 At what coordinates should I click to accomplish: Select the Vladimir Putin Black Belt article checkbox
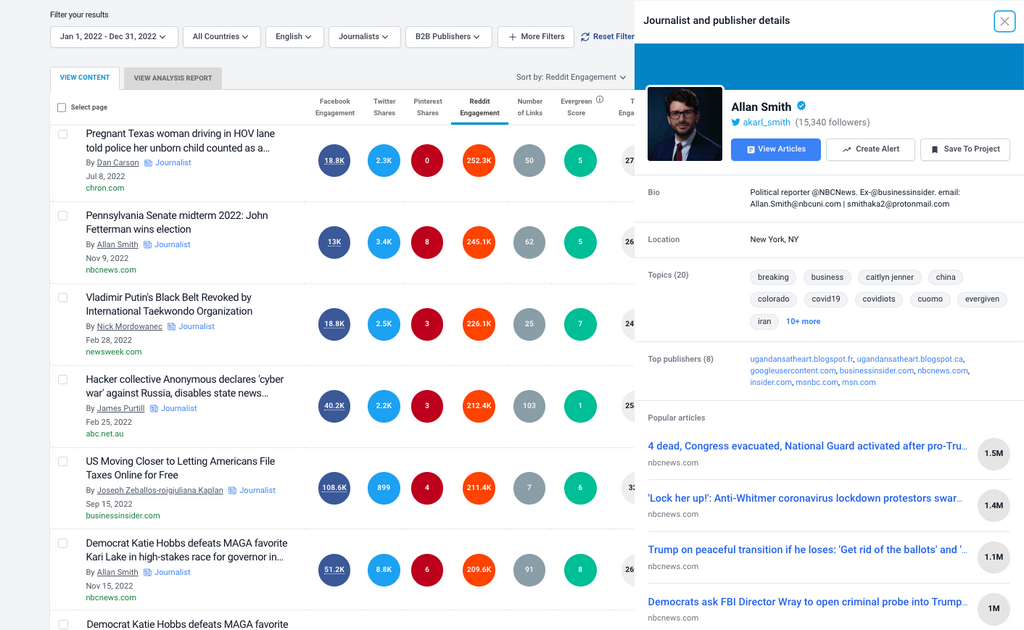(63, 298)
